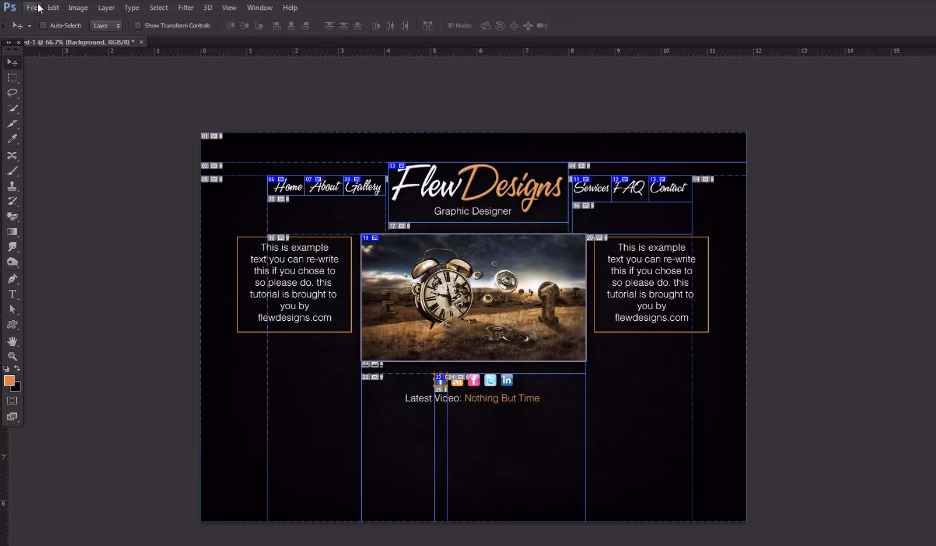Select the Rectangular Marquee tool
The width and height of the screenshot is (936, 546).
coord(12,77)
